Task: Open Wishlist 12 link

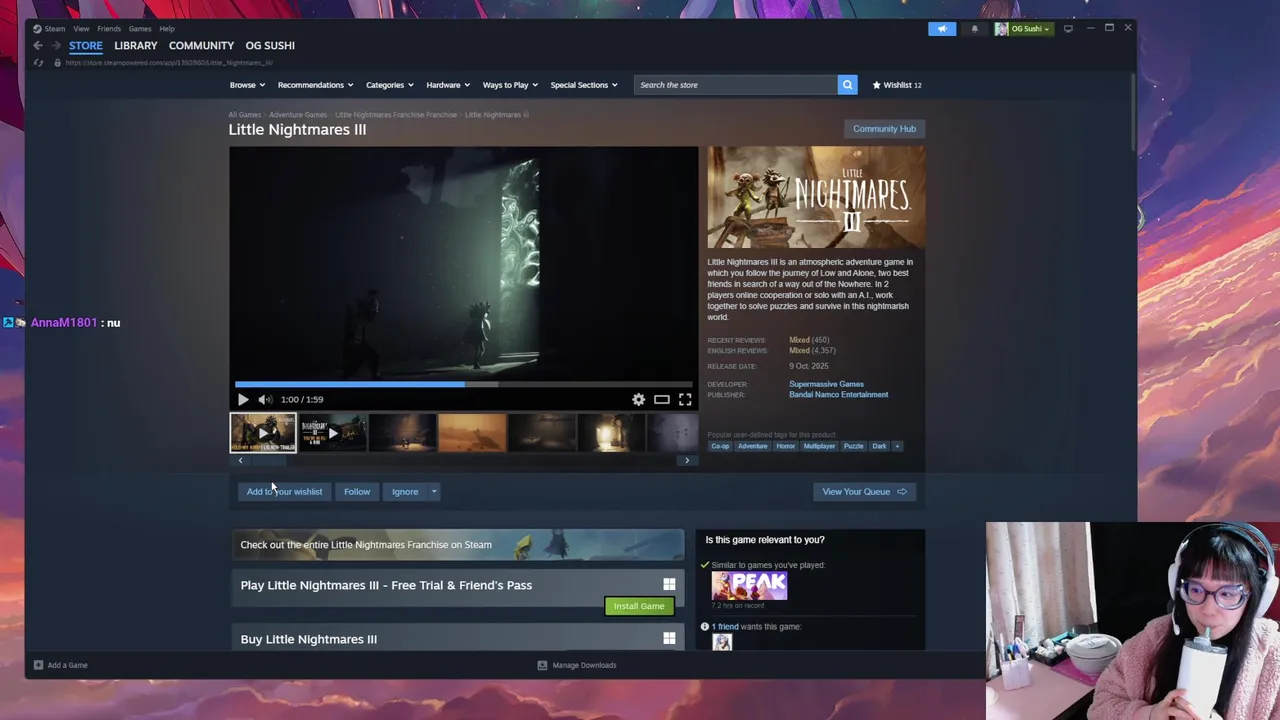Action: (897, 85)
